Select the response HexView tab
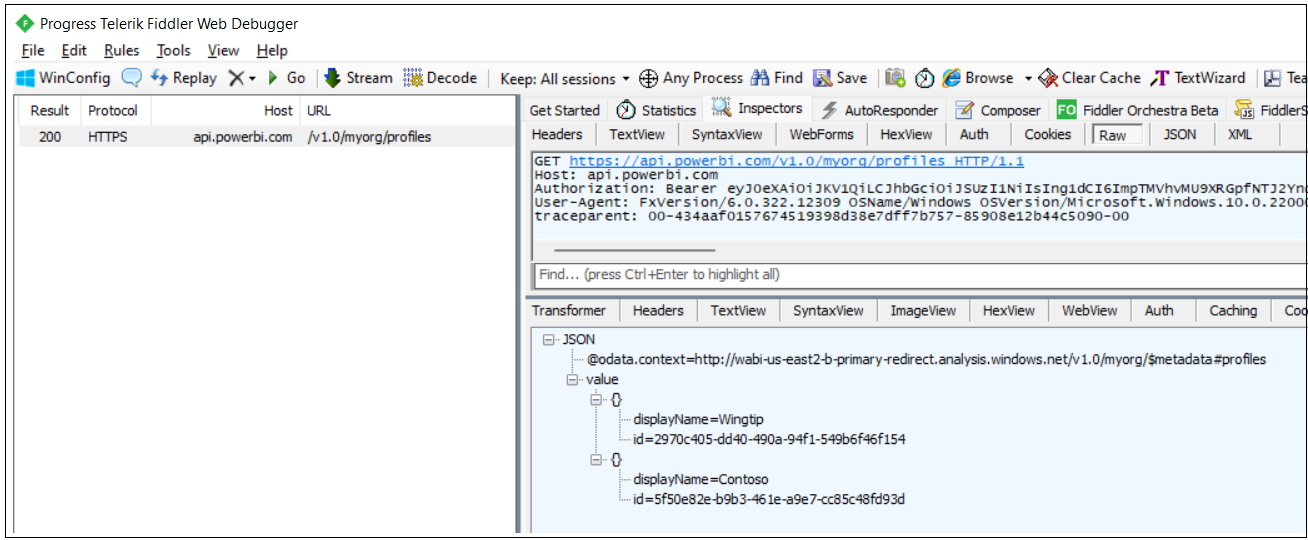This screenshot has width=1308, height=540. 1009,310
